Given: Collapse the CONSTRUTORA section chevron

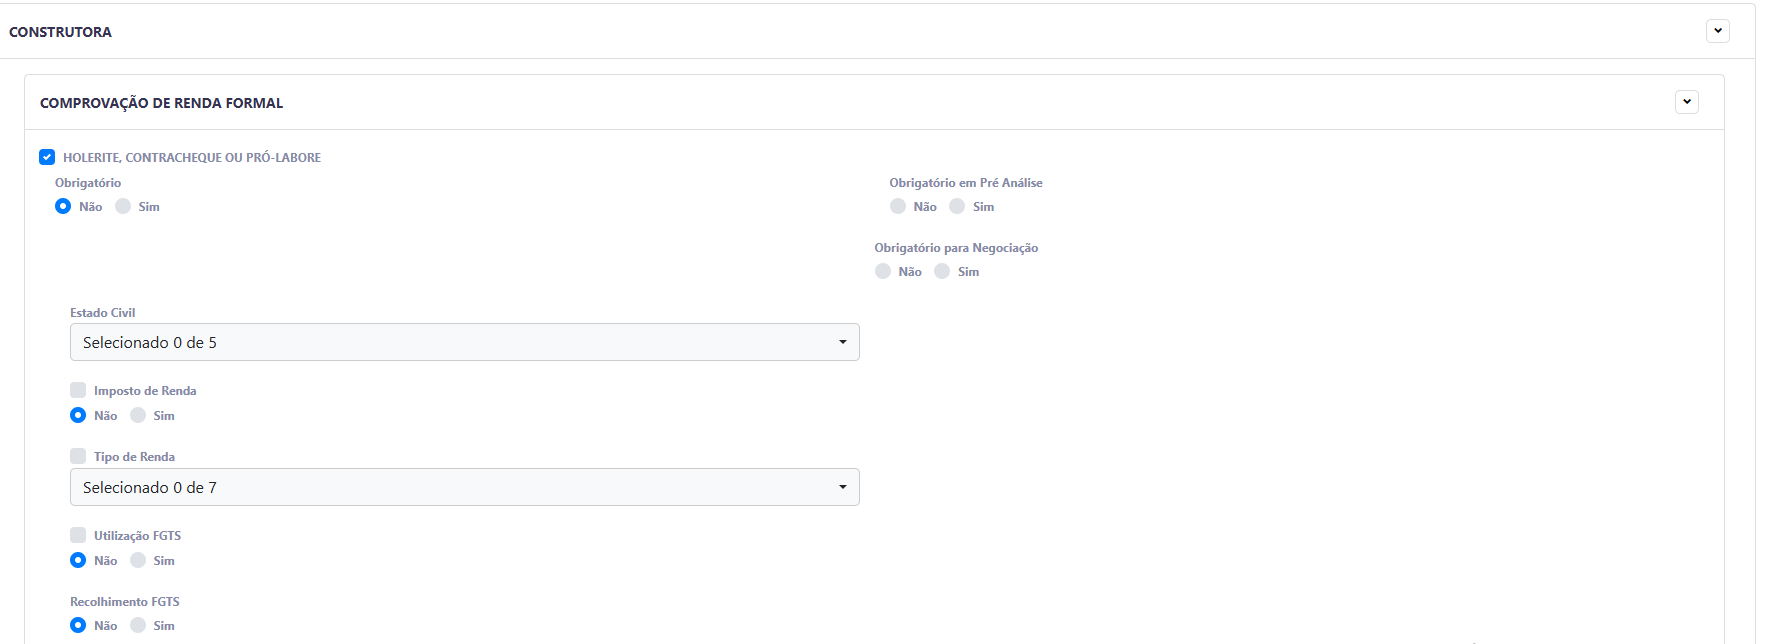Looking at the screenshot, I should [1717, 31].
